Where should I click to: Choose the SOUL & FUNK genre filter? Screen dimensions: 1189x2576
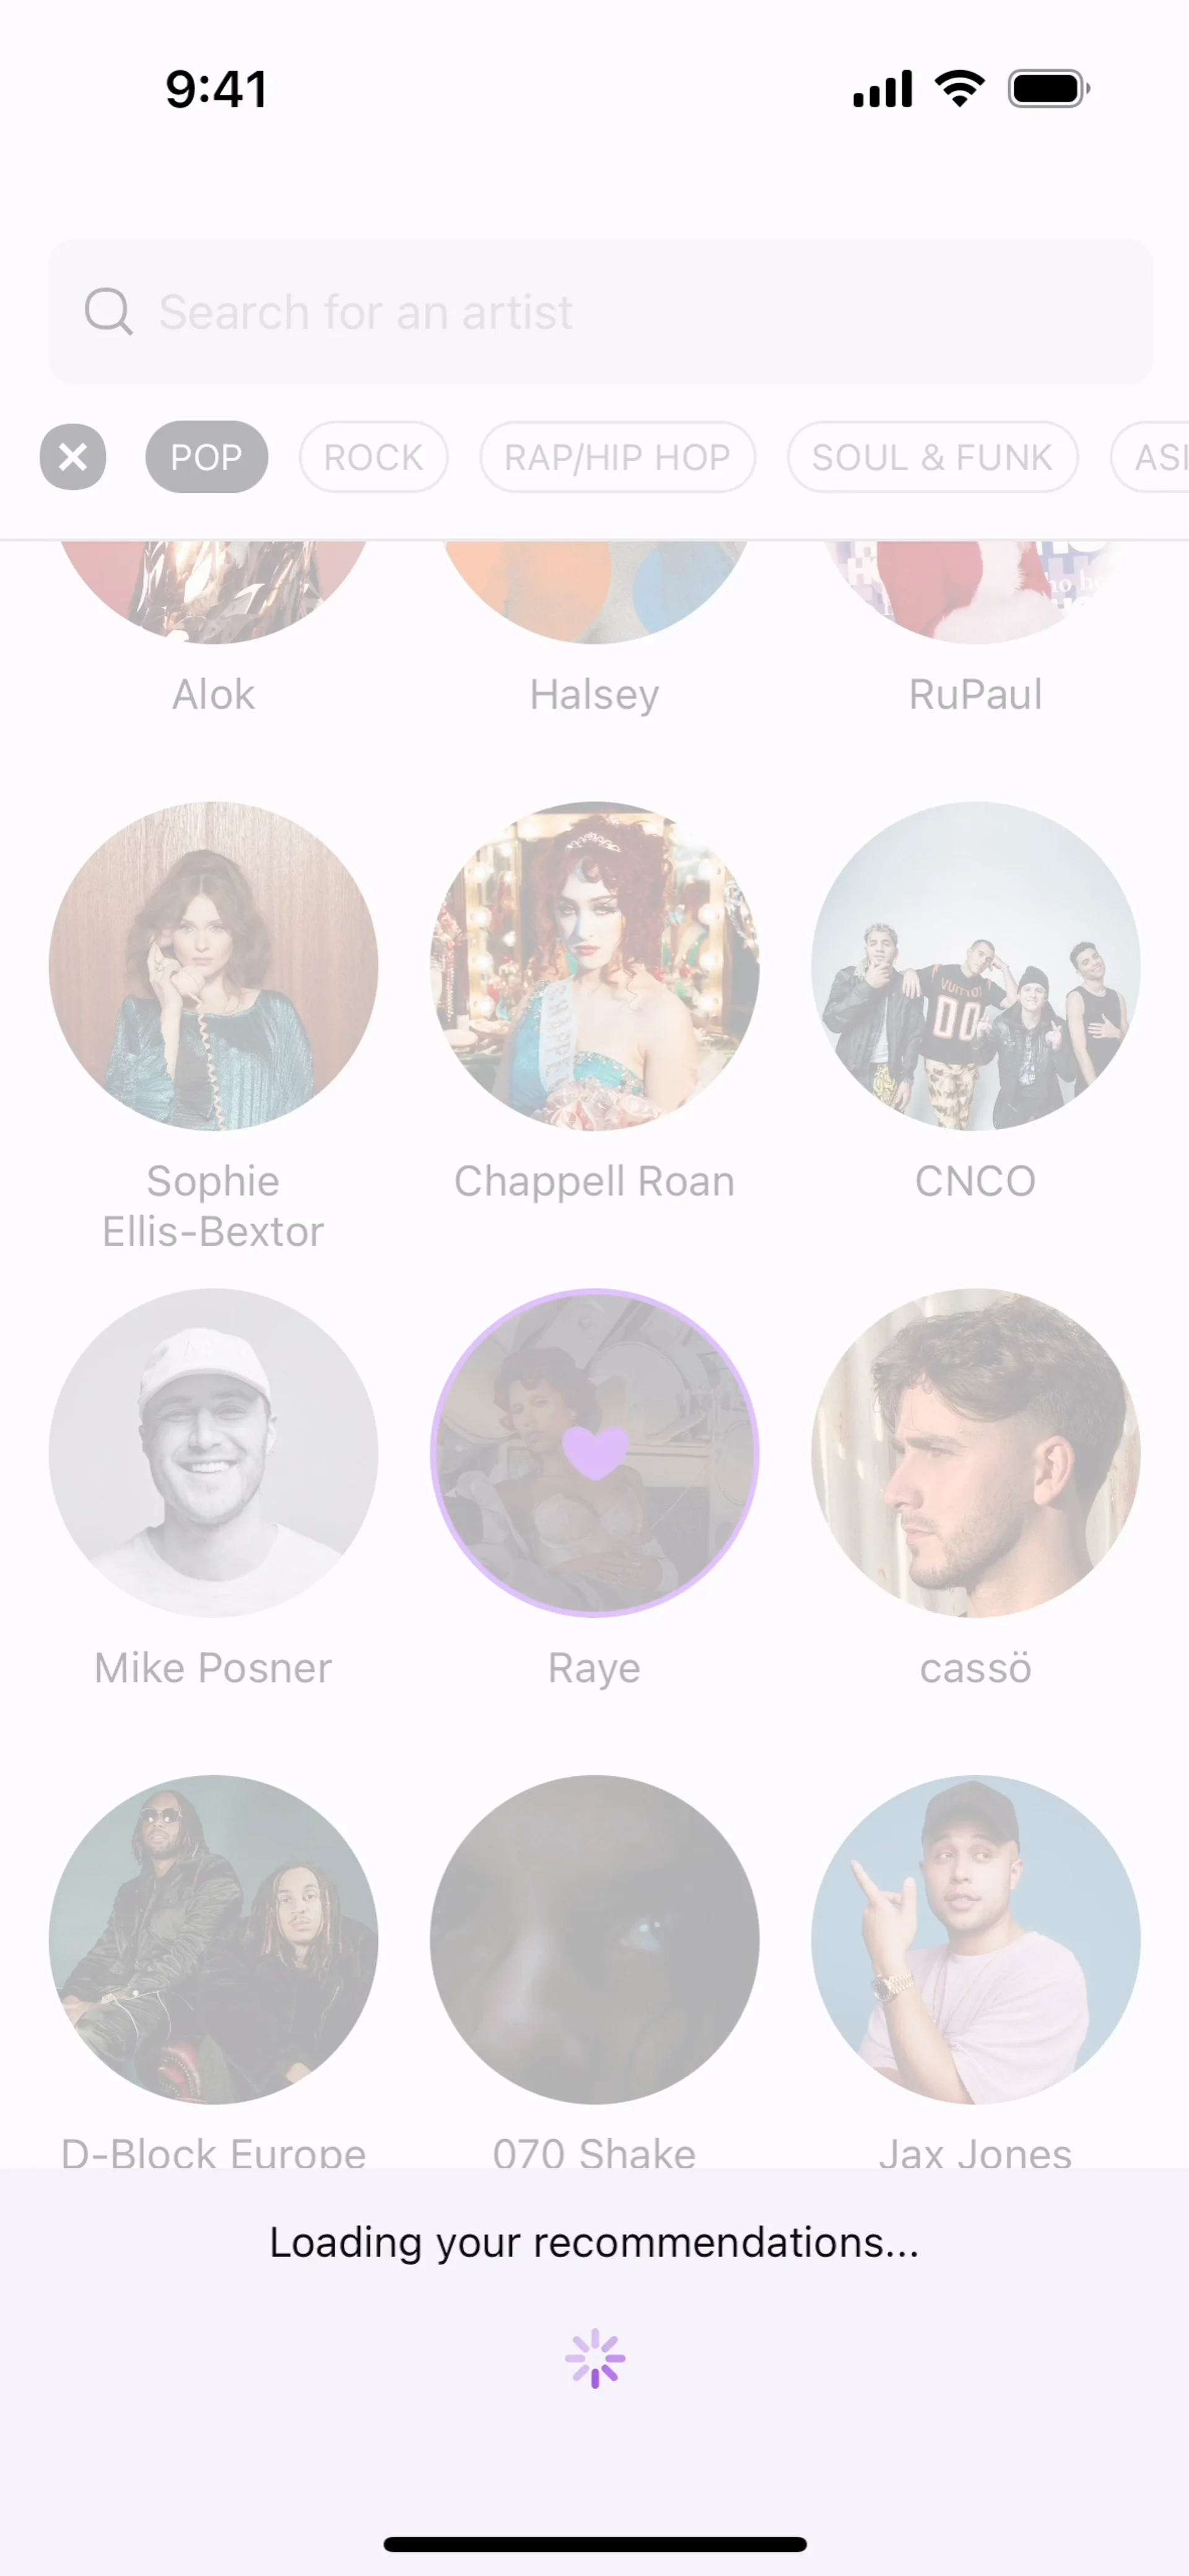933,457
